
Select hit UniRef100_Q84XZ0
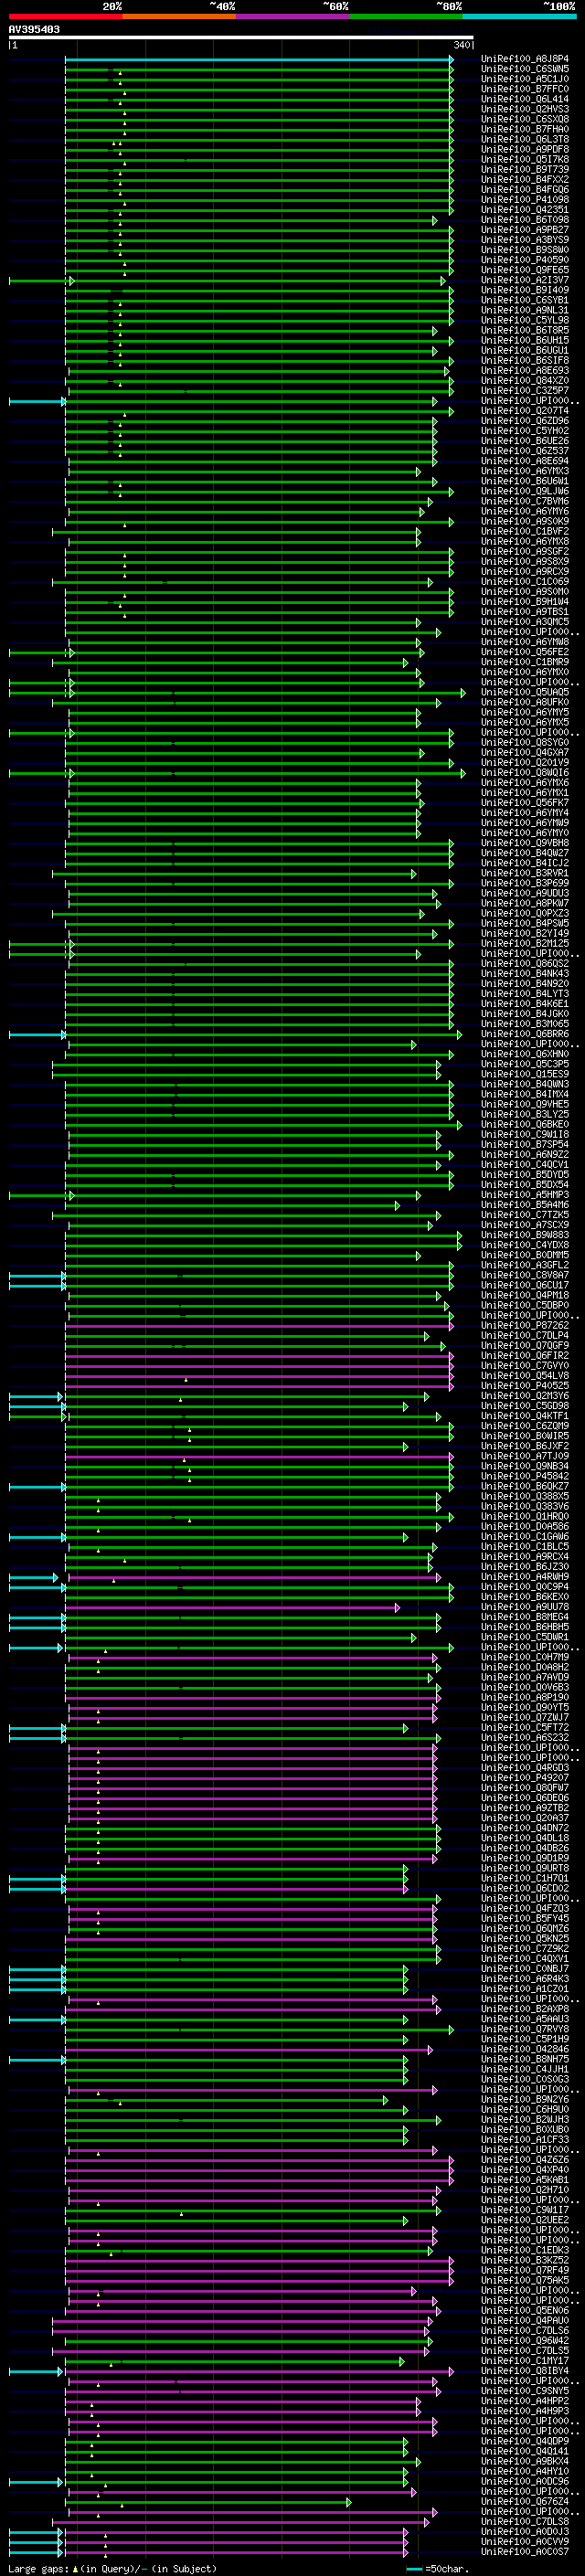[x=525, y=381]
